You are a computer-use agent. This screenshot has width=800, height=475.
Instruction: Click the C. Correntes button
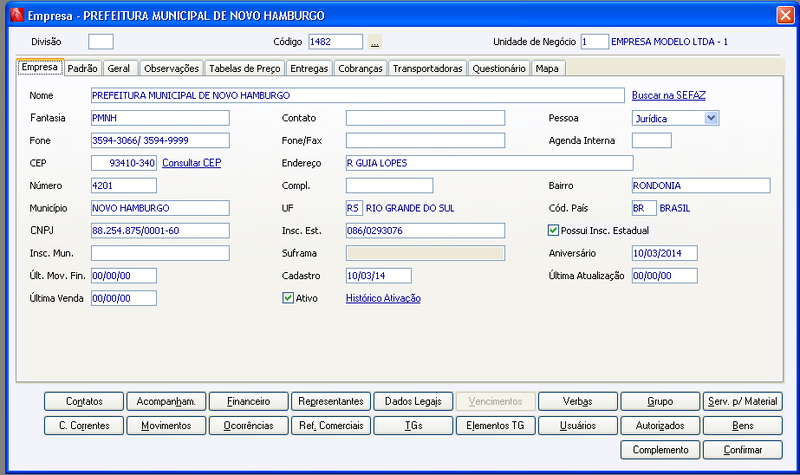(x=84, y=426)
